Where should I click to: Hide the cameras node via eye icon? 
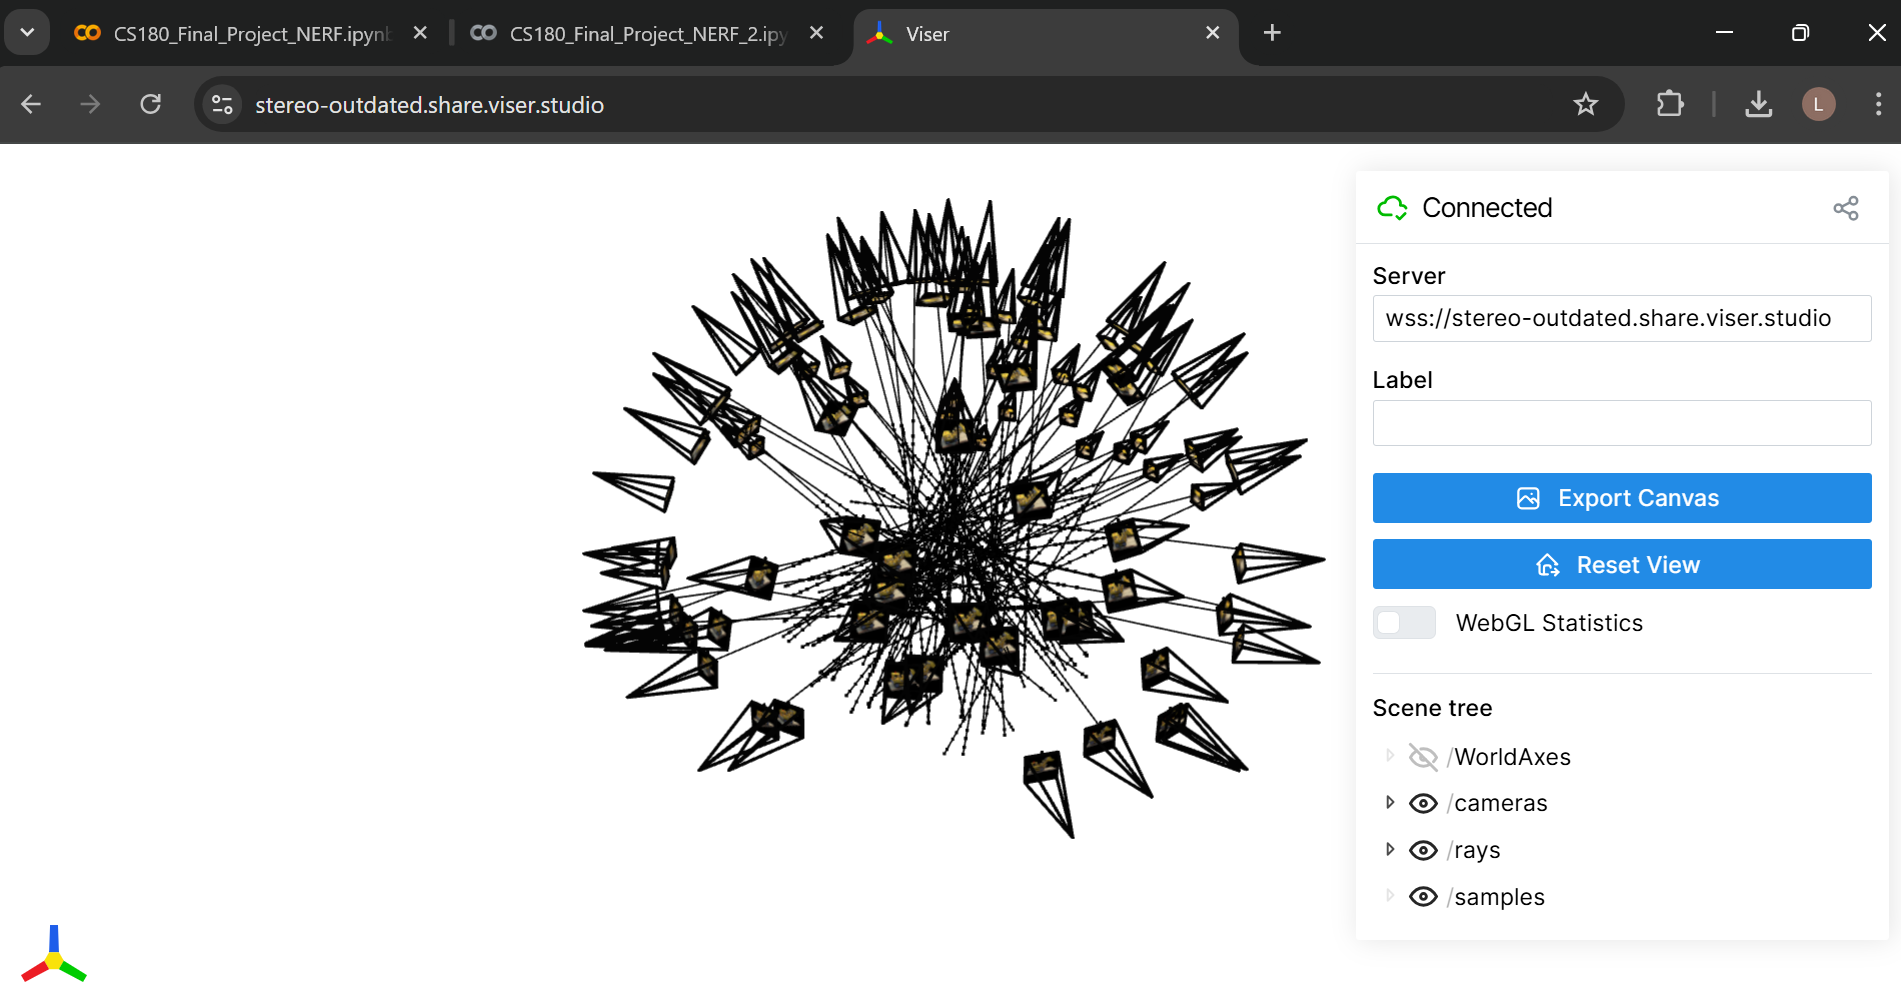coord(1422,804)
